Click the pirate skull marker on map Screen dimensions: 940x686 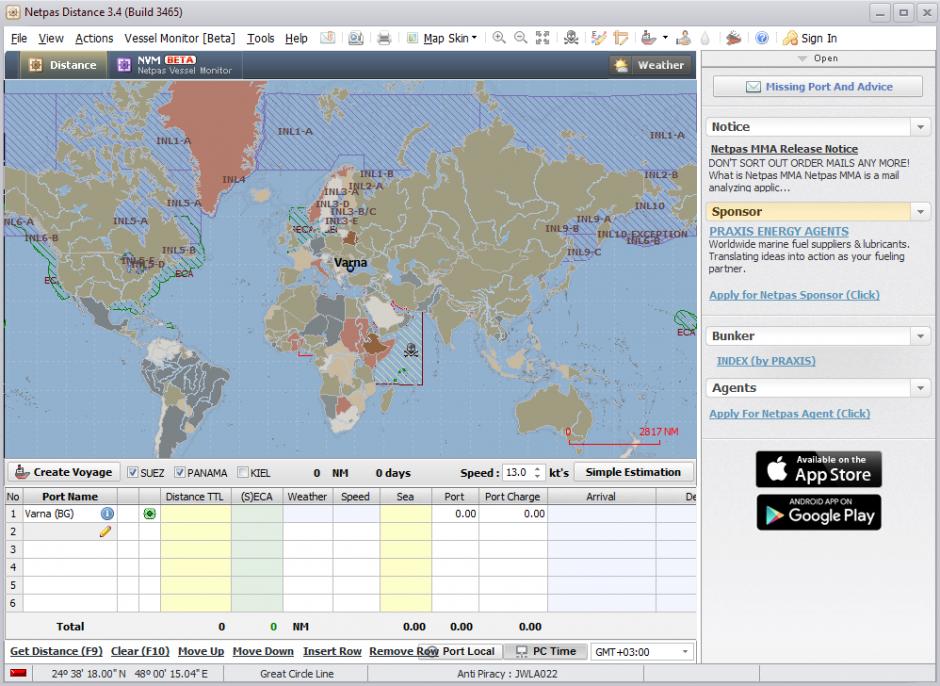(x=411, y=350)
